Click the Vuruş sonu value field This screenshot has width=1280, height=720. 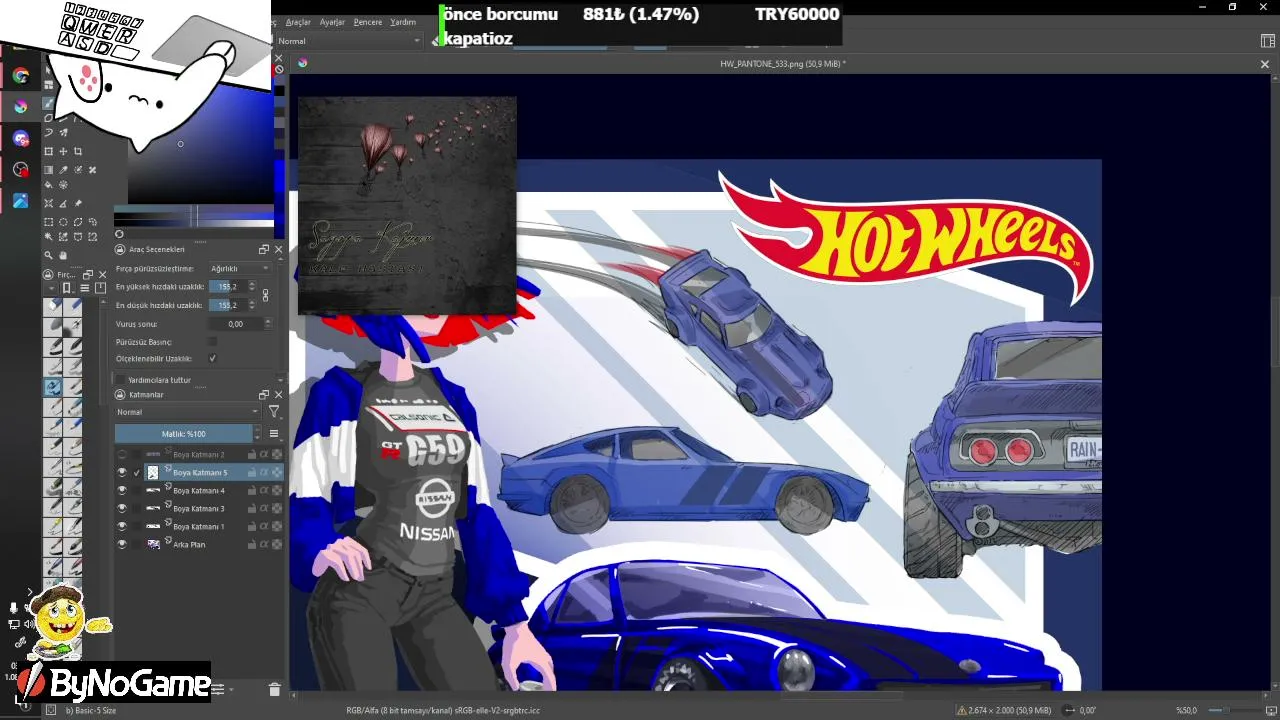[x=236, y=324]
